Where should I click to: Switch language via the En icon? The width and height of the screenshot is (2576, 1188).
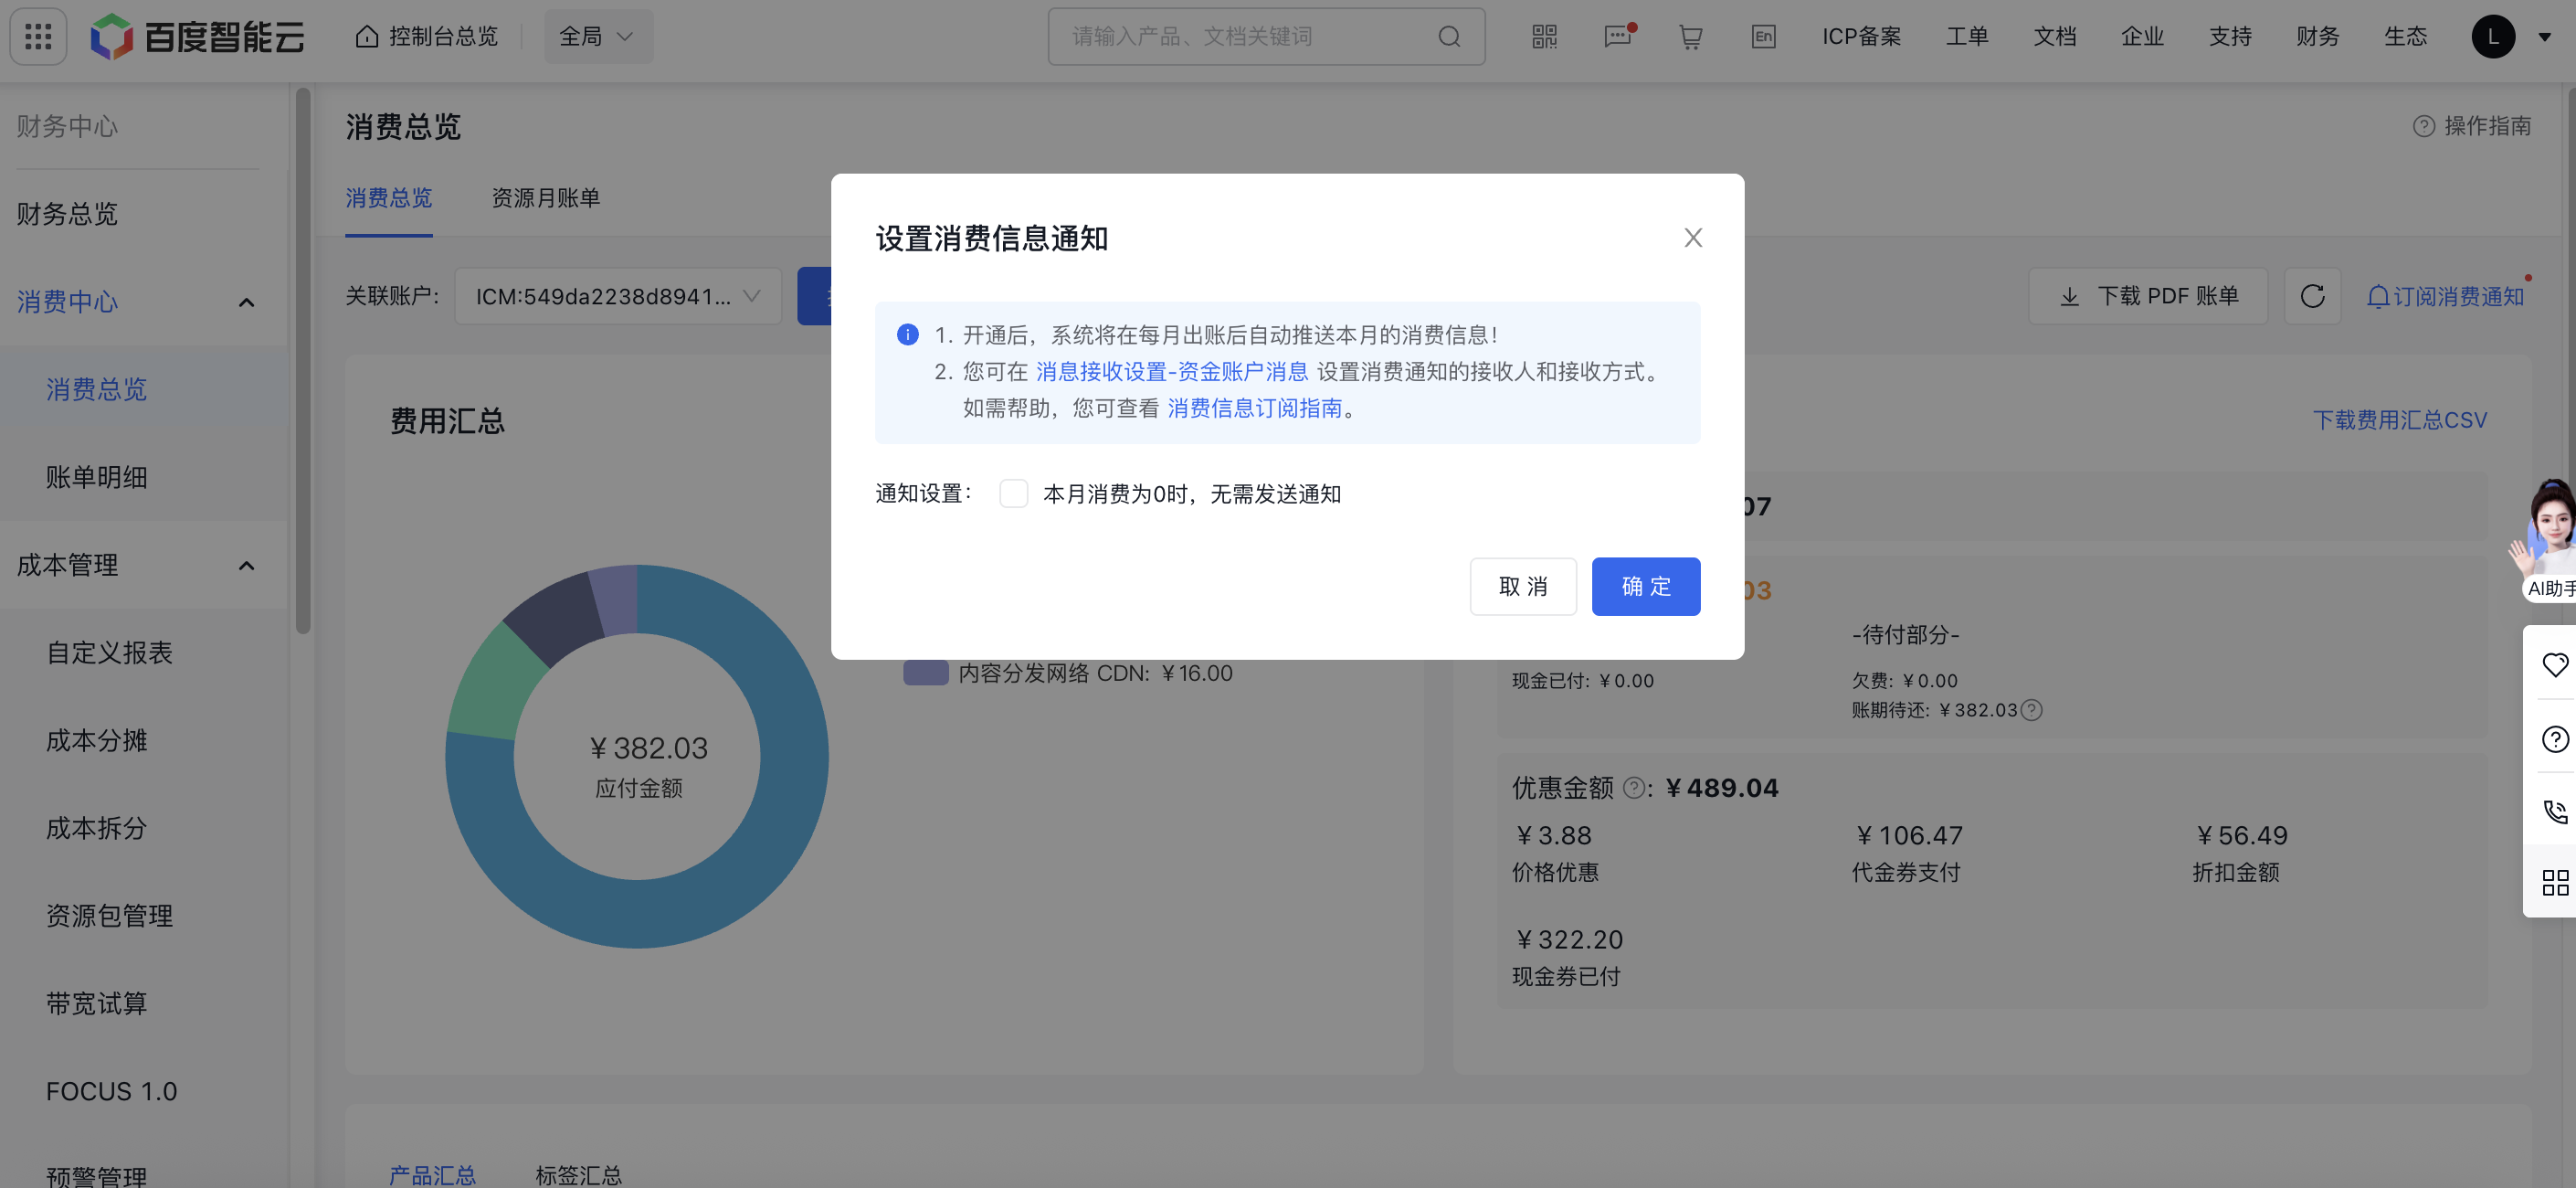pos(1763,36)
